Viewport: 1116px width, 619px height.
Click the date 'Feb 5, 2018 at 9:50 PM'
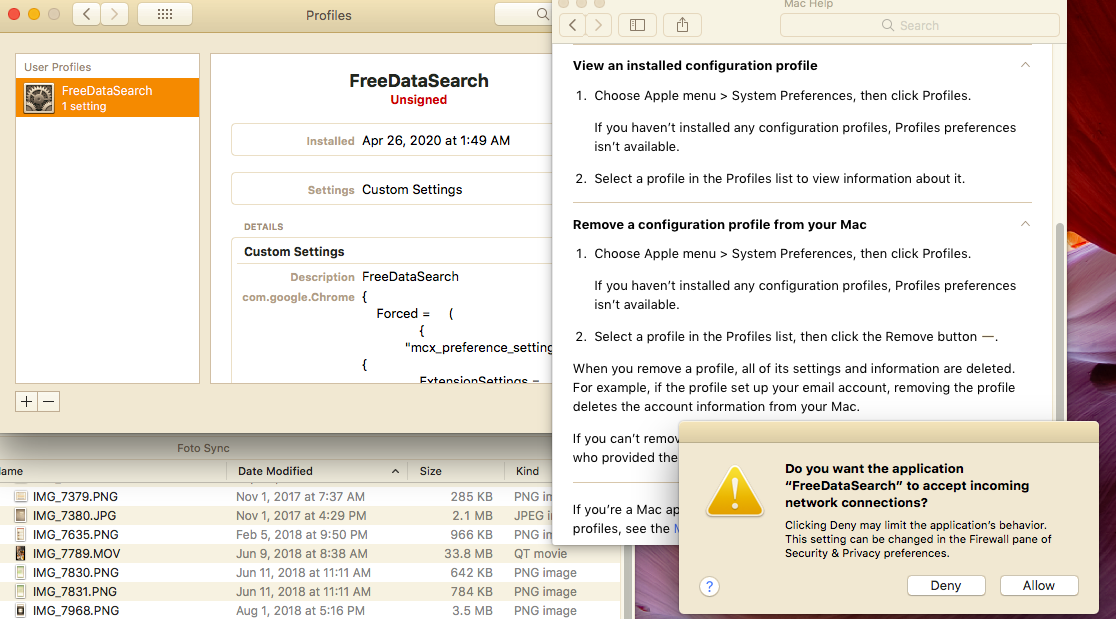(x=302, y=534)
